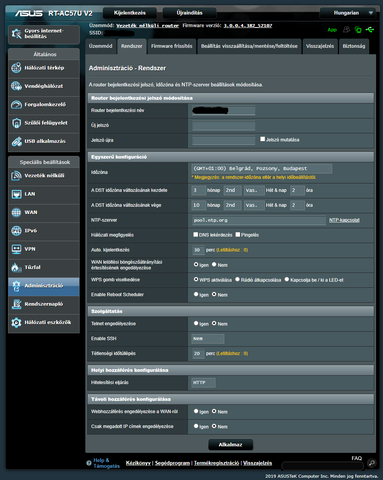Click the FAQ search magnifier icon
The image size is (383, 480).
[371, 463]
